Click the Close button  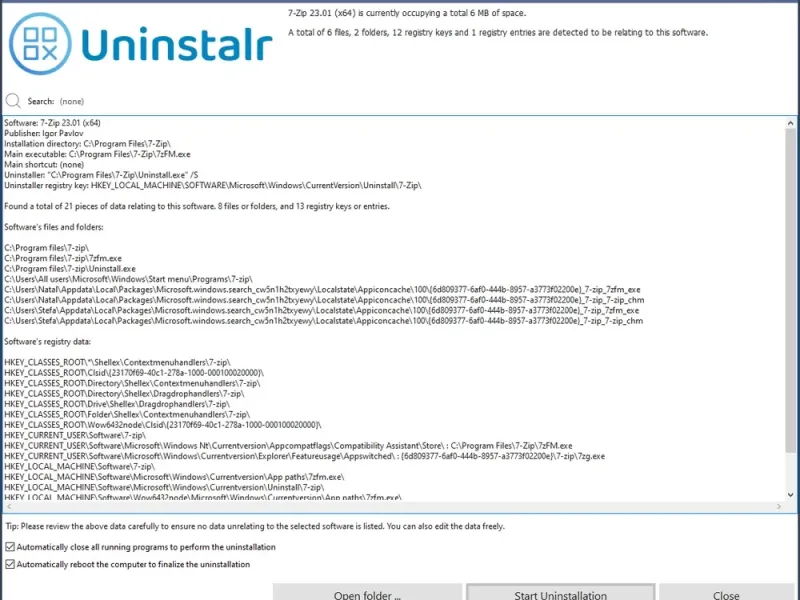[726, 593]
